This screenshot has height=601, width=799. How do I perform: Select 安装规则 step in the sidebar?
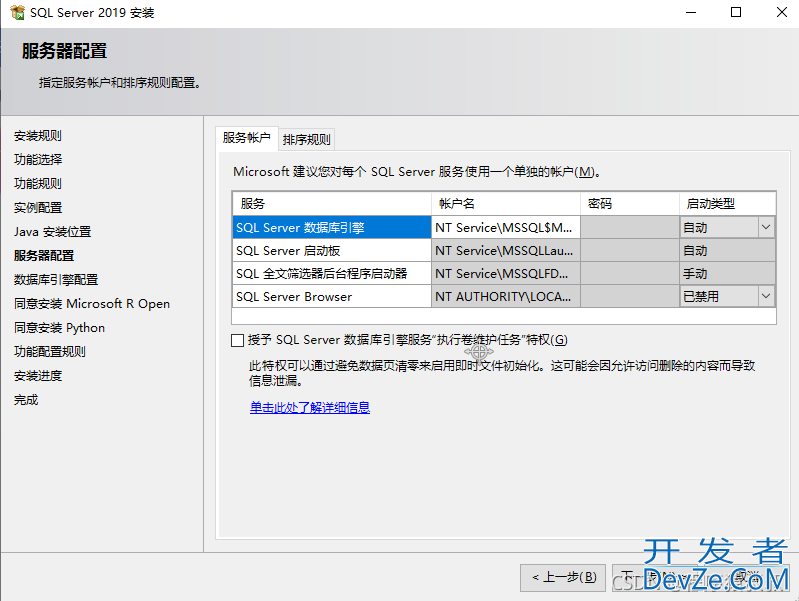pos(38,136)
